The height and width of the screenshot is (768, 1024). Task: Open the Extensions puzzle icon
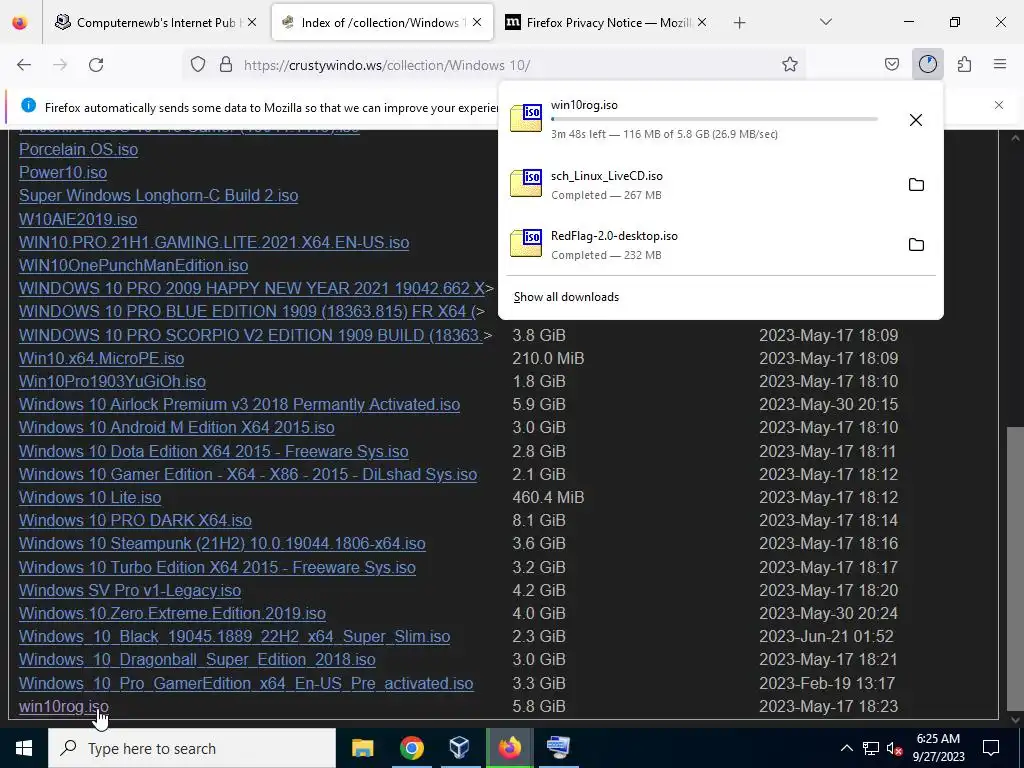(x=964, y=64)
